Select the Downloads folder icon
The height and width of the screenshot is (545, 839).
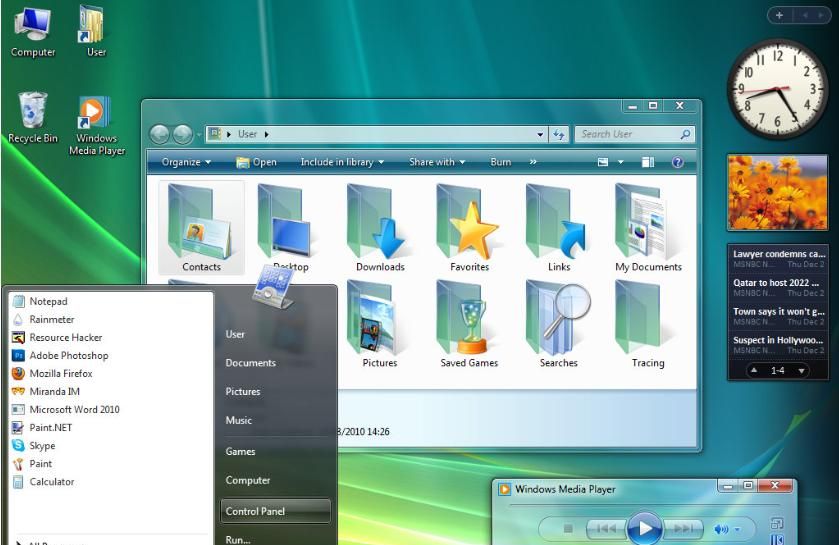click(x=380, y=227)
